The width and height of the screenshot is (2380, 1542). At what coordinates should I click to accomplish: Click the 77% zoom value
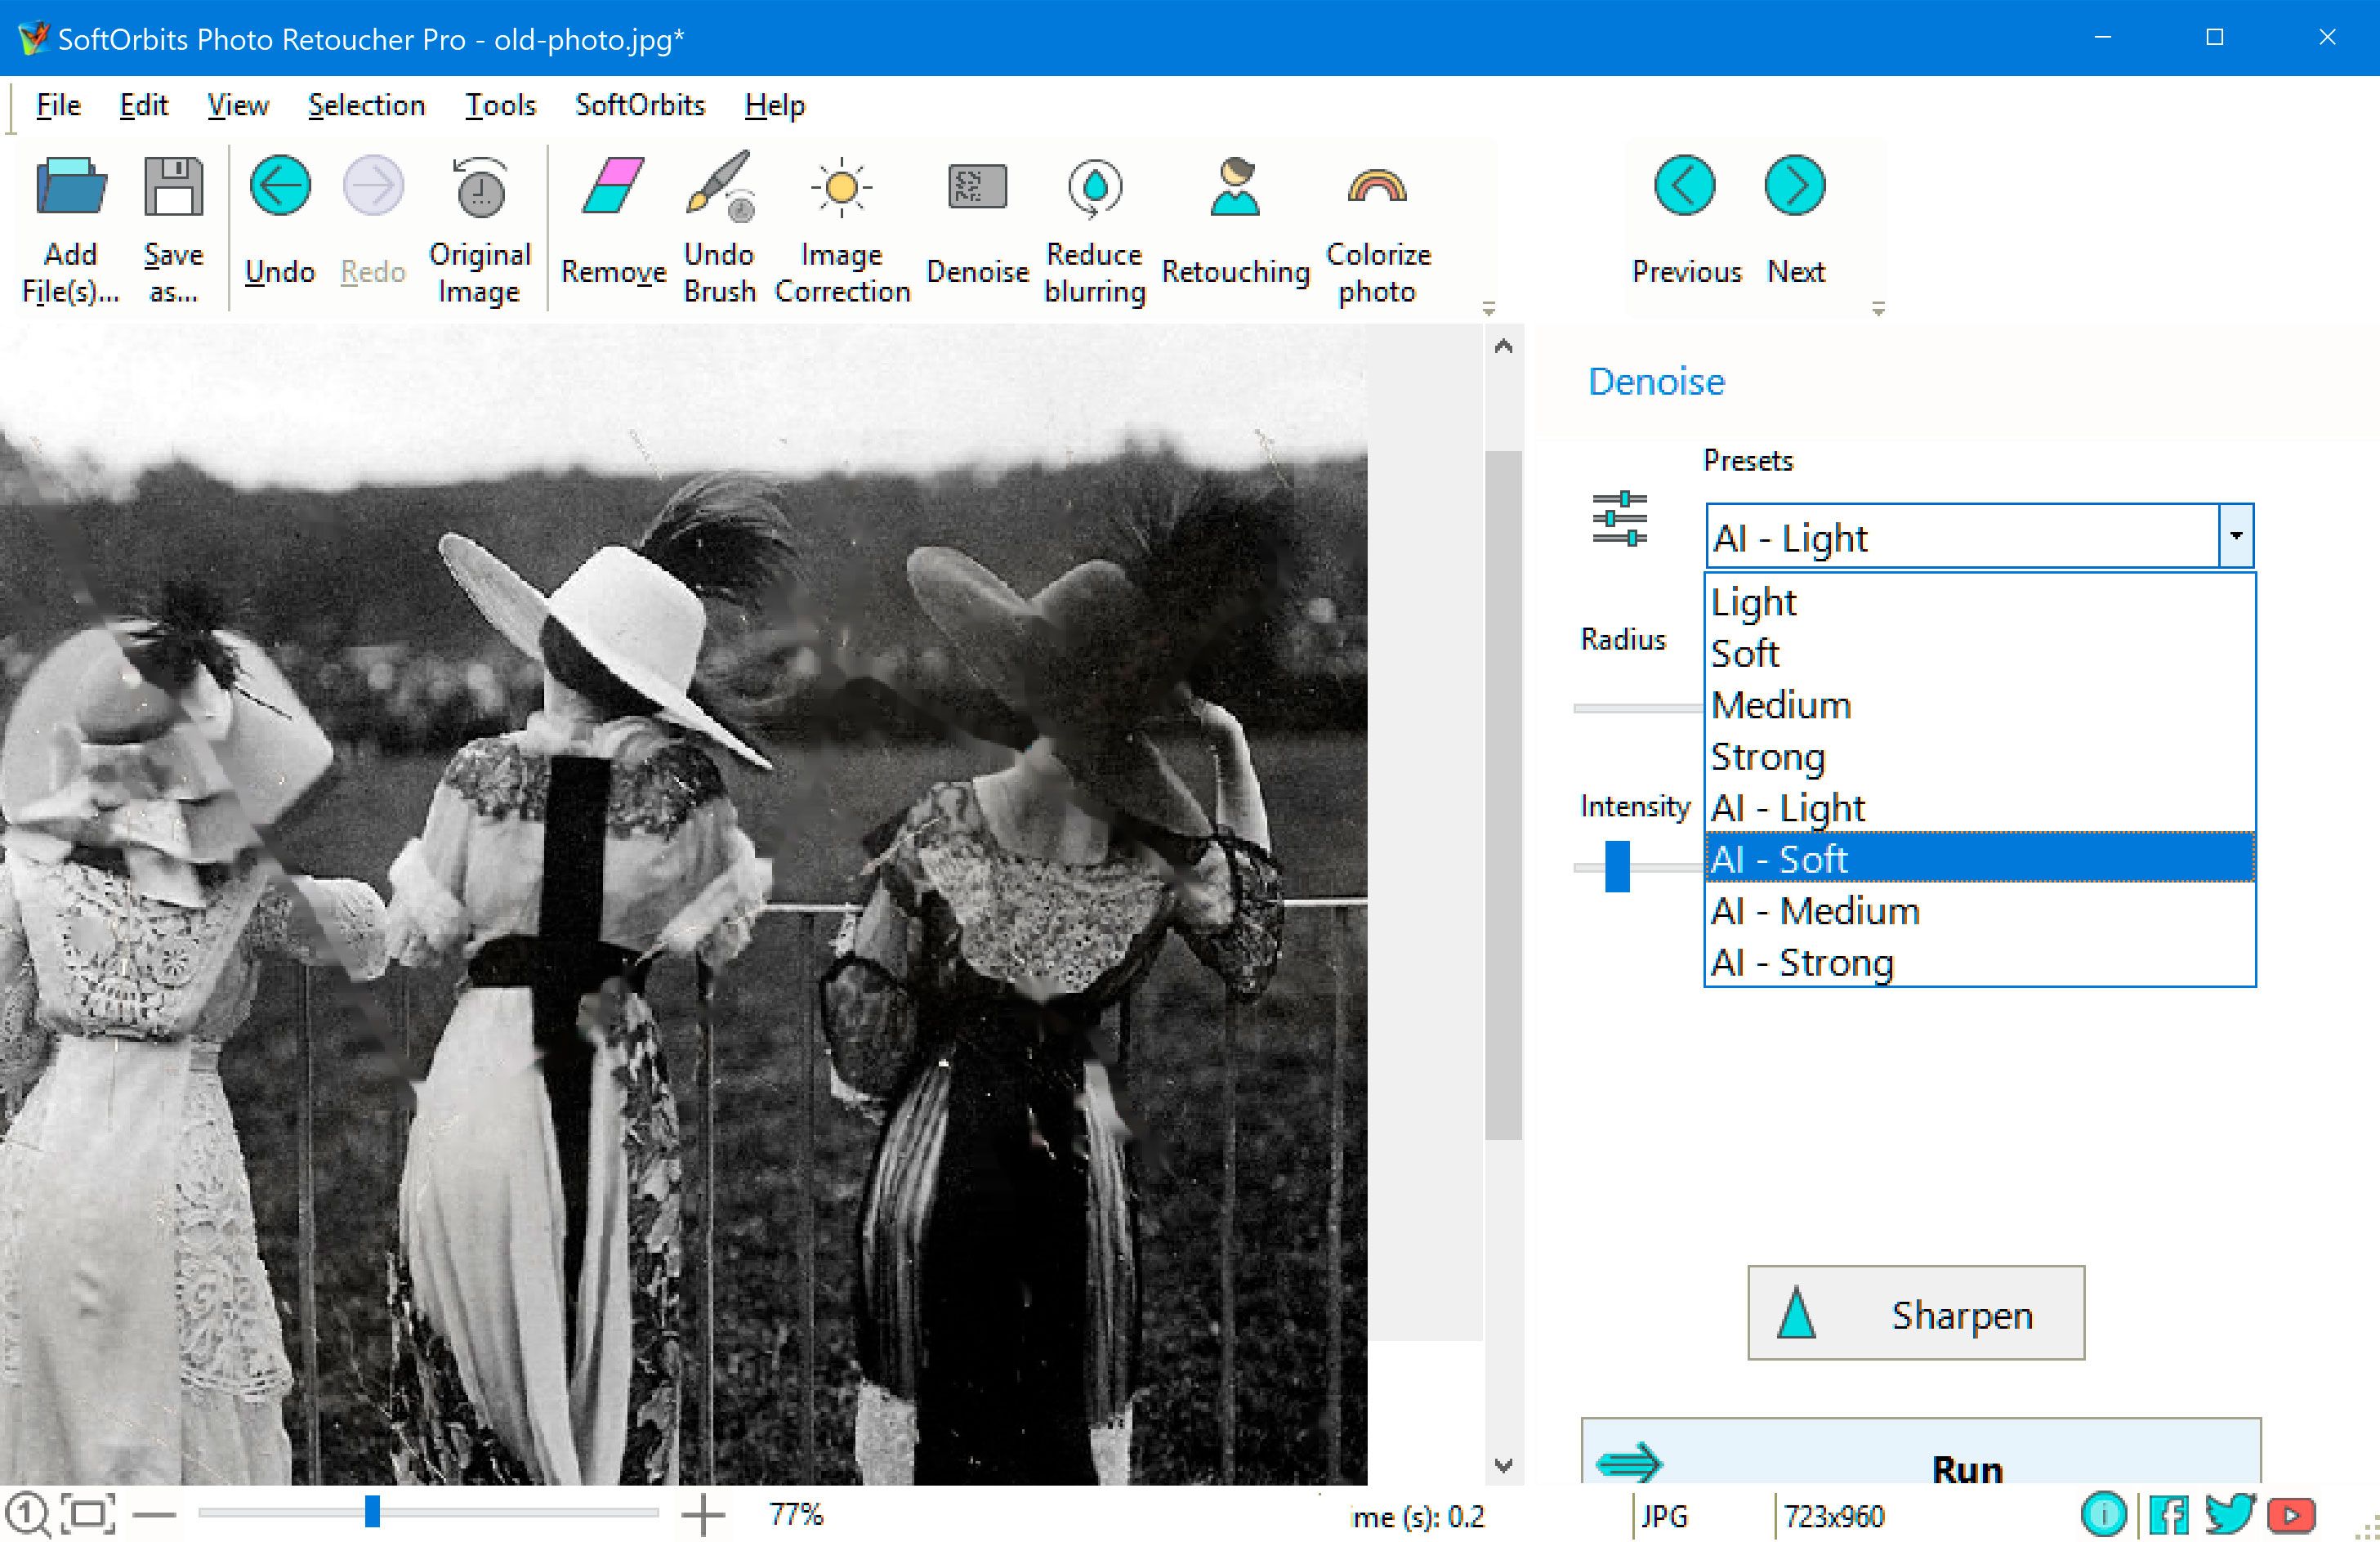click(x=796, y=1514)
